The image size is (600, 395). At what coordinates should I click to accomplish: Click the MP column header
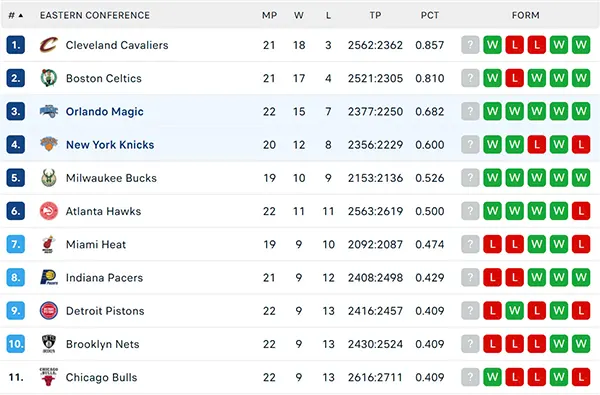point(269,15)
